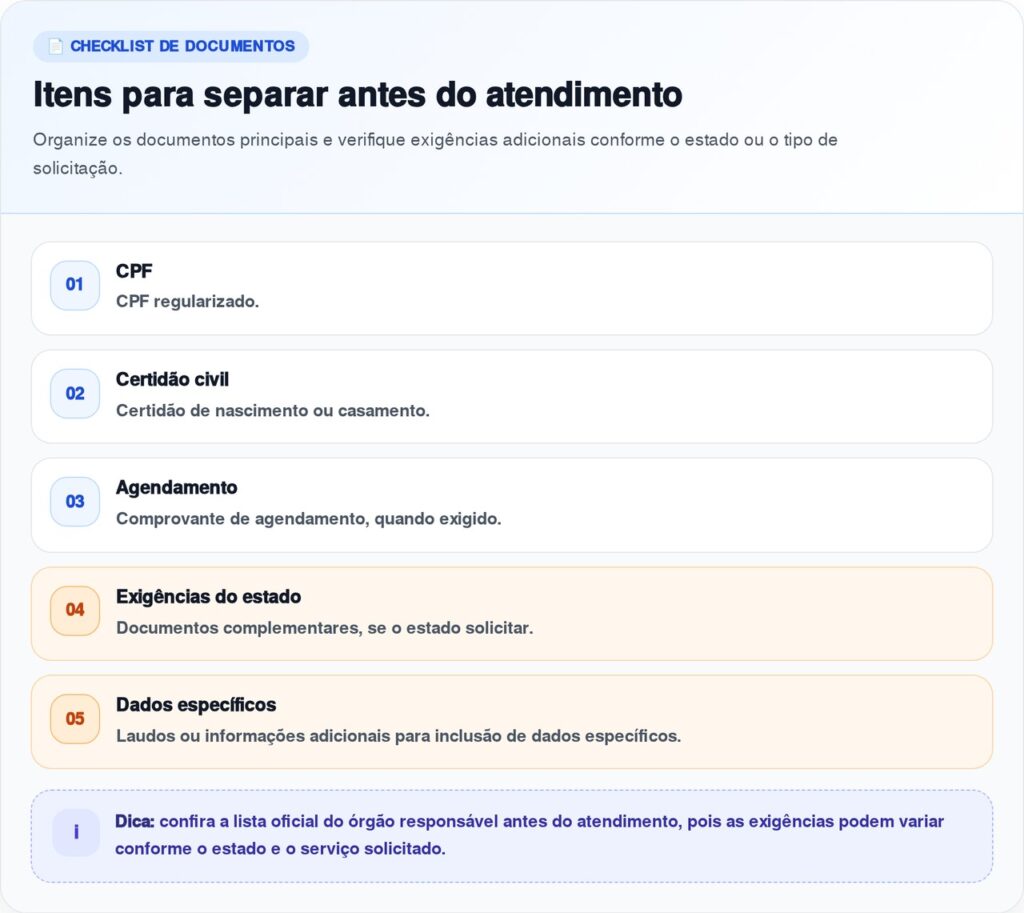Click the Exigências do estado title

pyautogui.click(x=208, y=597)
